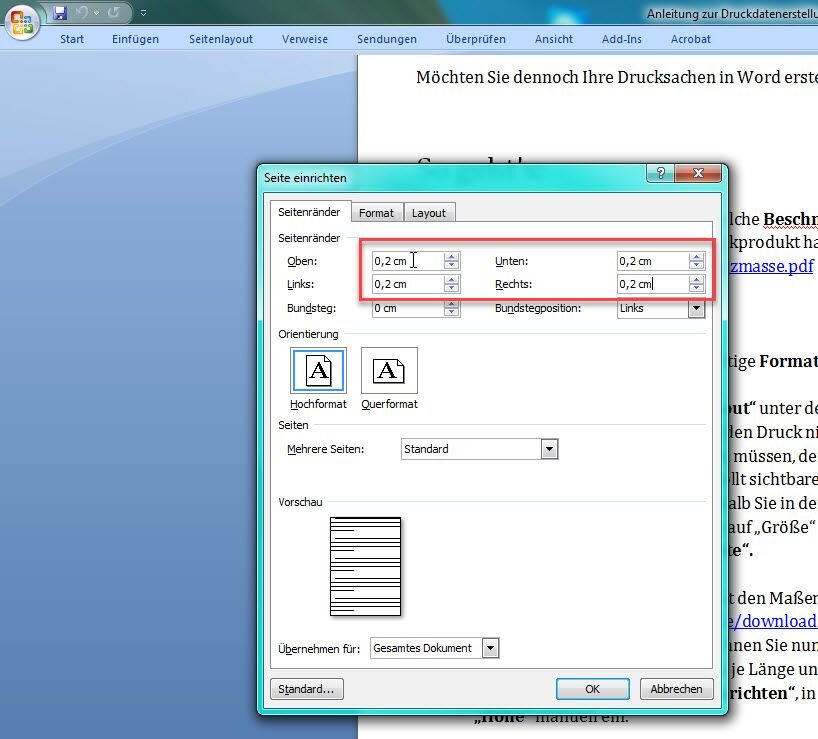Click the Undo arrow icon
The width and height of the screenshot is (818, 739).
coord(82,13)
